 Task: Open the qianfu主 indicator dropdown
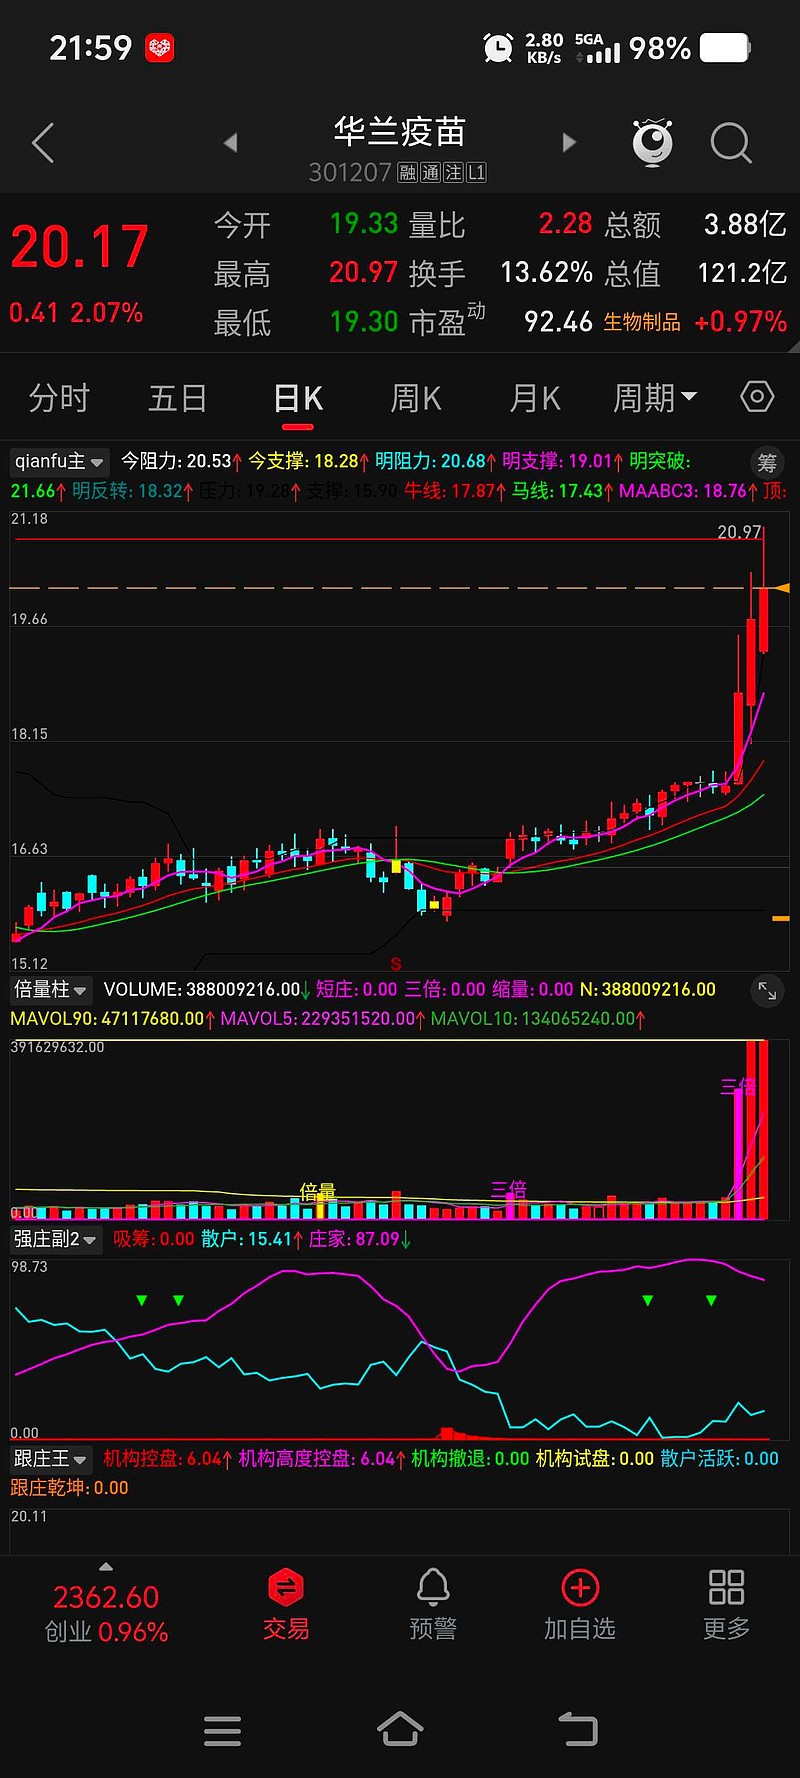(59, 461)
